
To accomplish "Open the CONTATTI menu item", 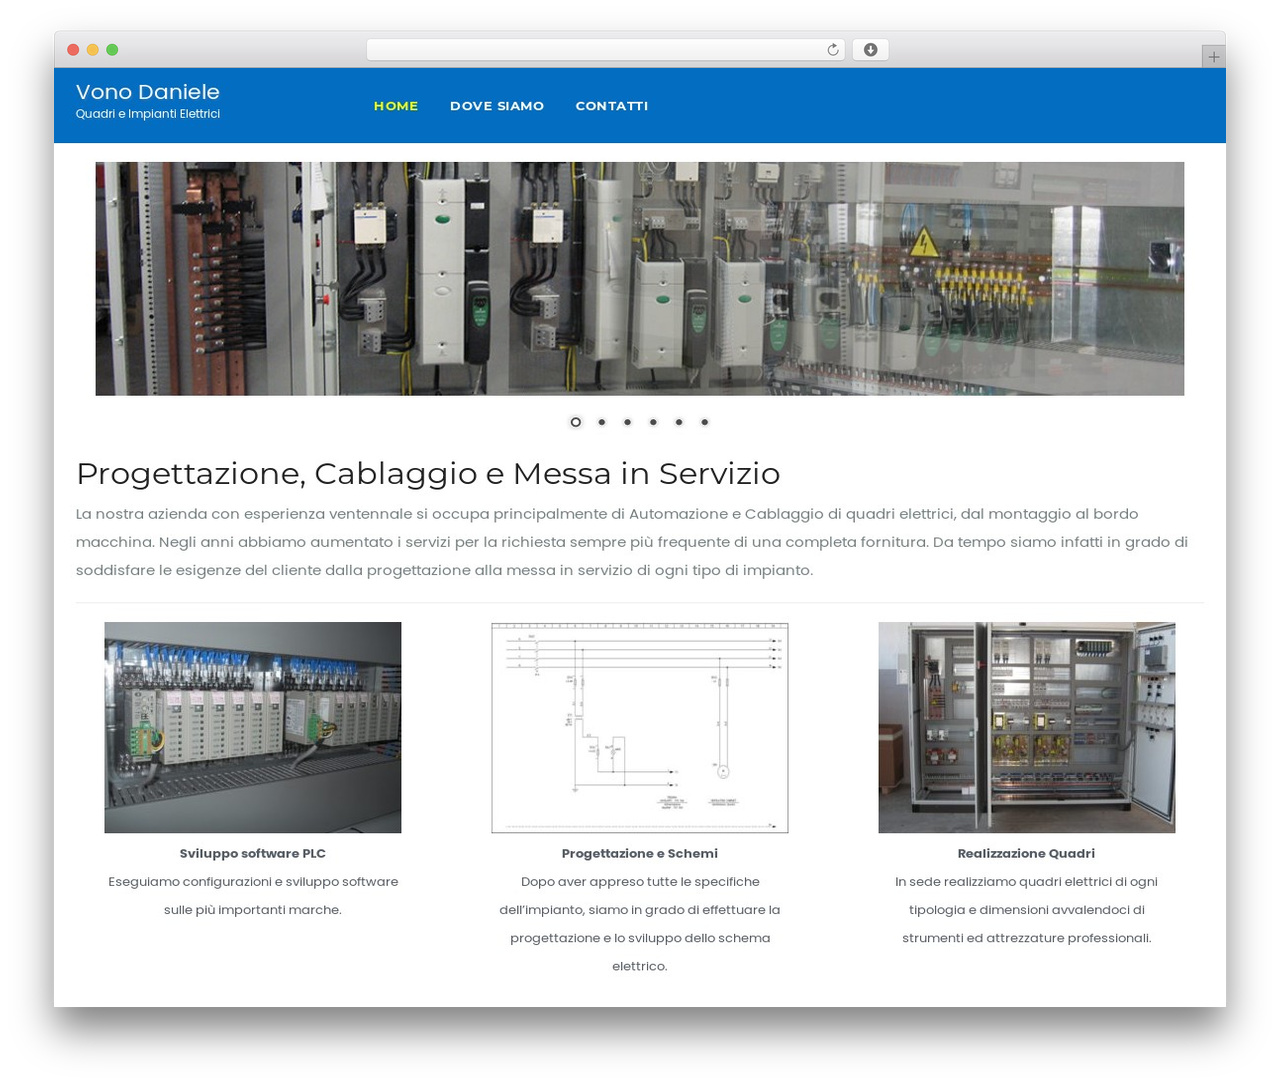I will coord(612,106).
